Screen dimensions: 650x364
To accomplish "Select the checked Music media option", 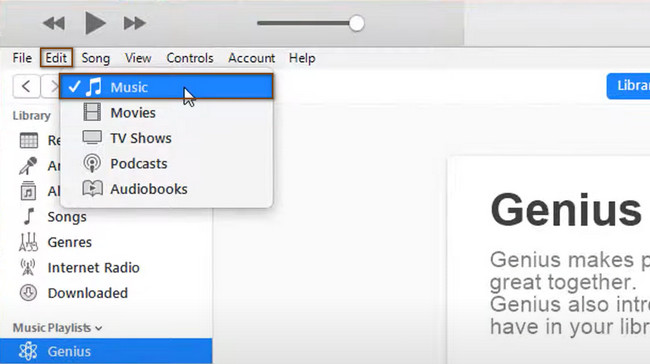I will point(167,87).
